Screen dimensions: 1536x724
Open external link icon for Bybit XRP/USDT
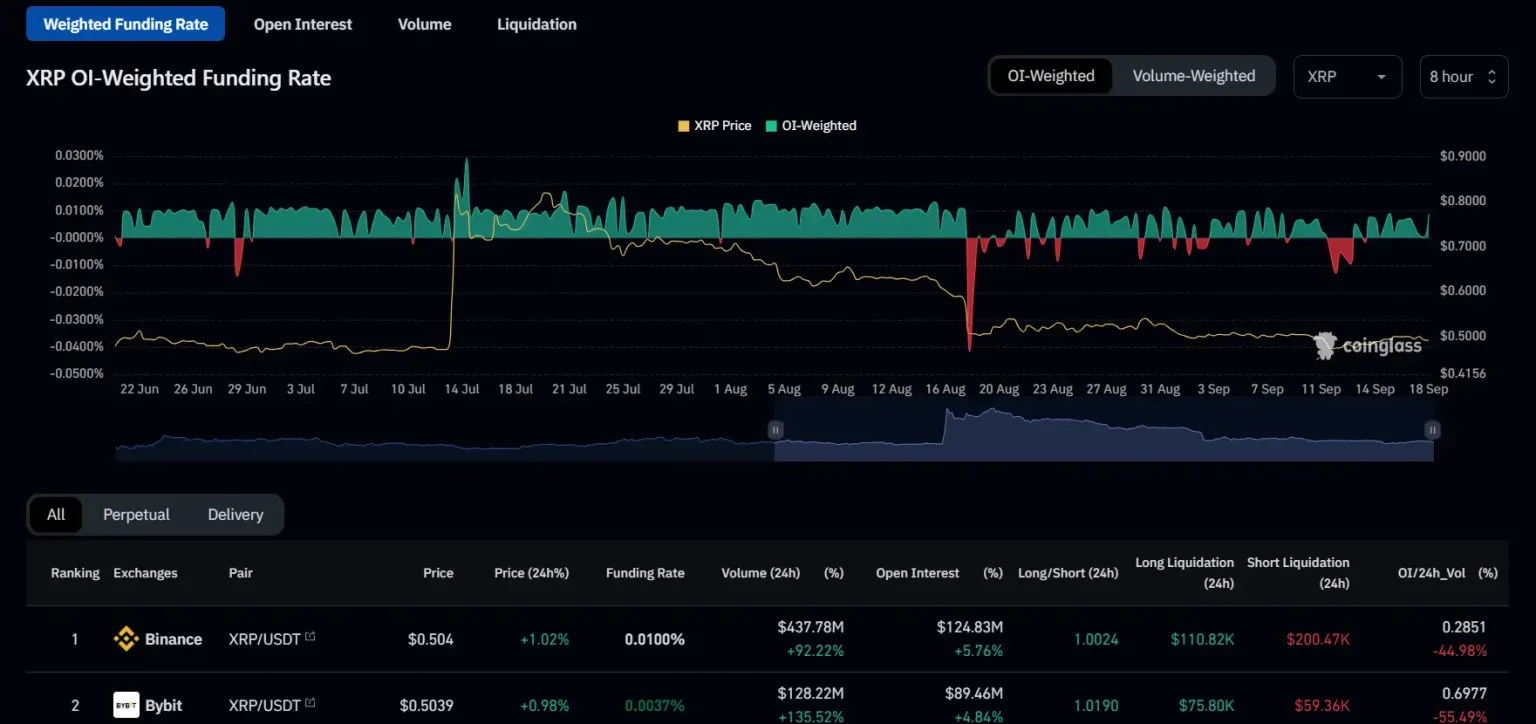[x=310, y=702]
